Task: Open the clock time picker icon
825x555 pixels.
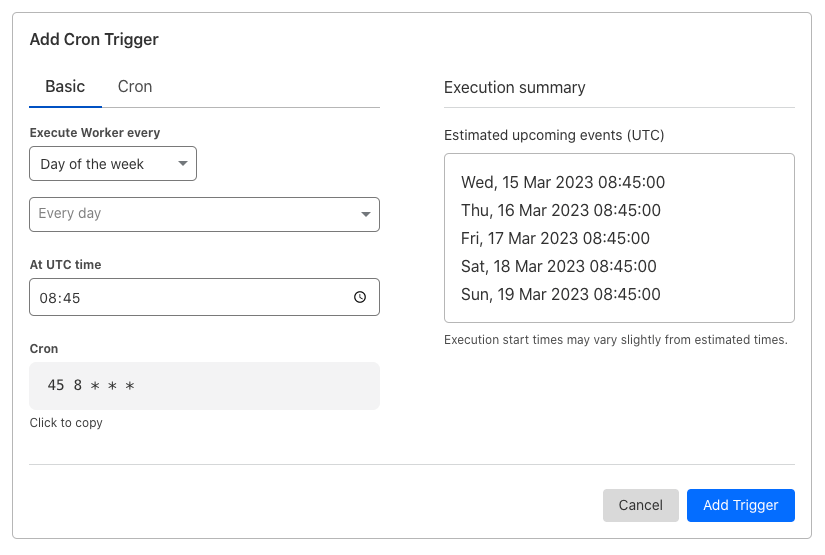Action: pos(360,297)
